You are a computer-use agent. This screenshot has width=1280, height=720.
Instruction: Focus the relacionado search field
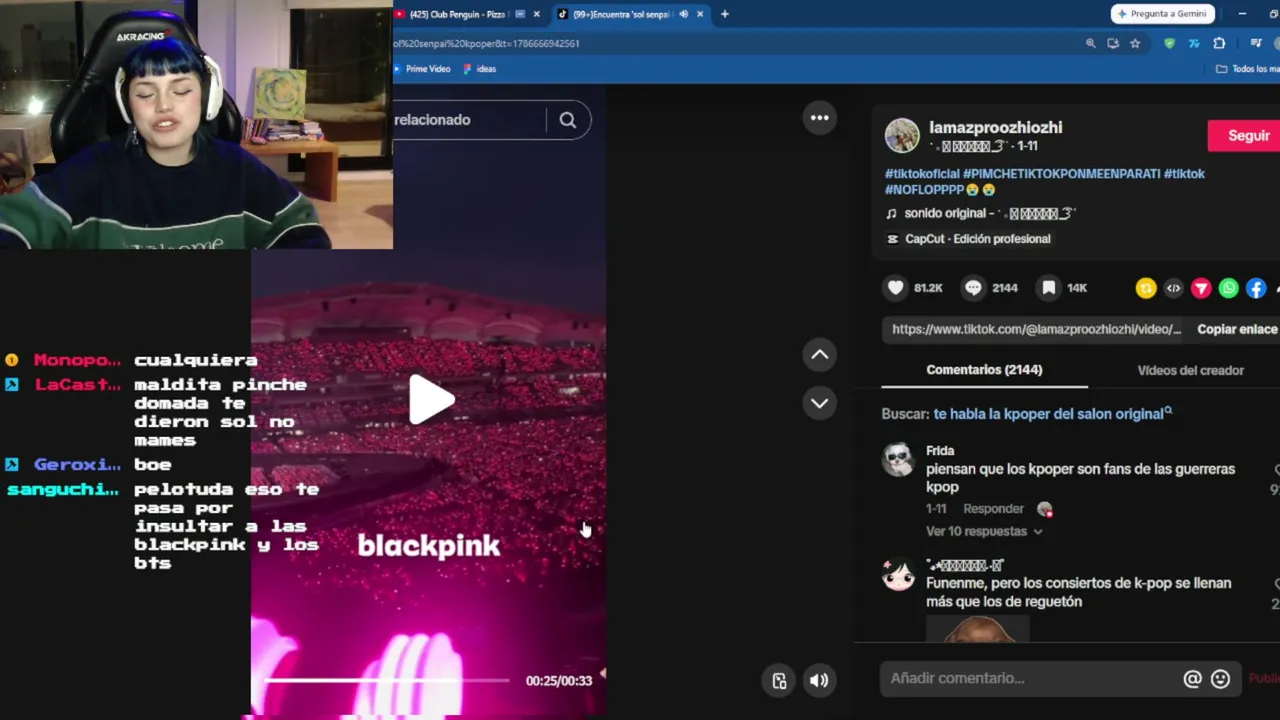coord(470,120)
